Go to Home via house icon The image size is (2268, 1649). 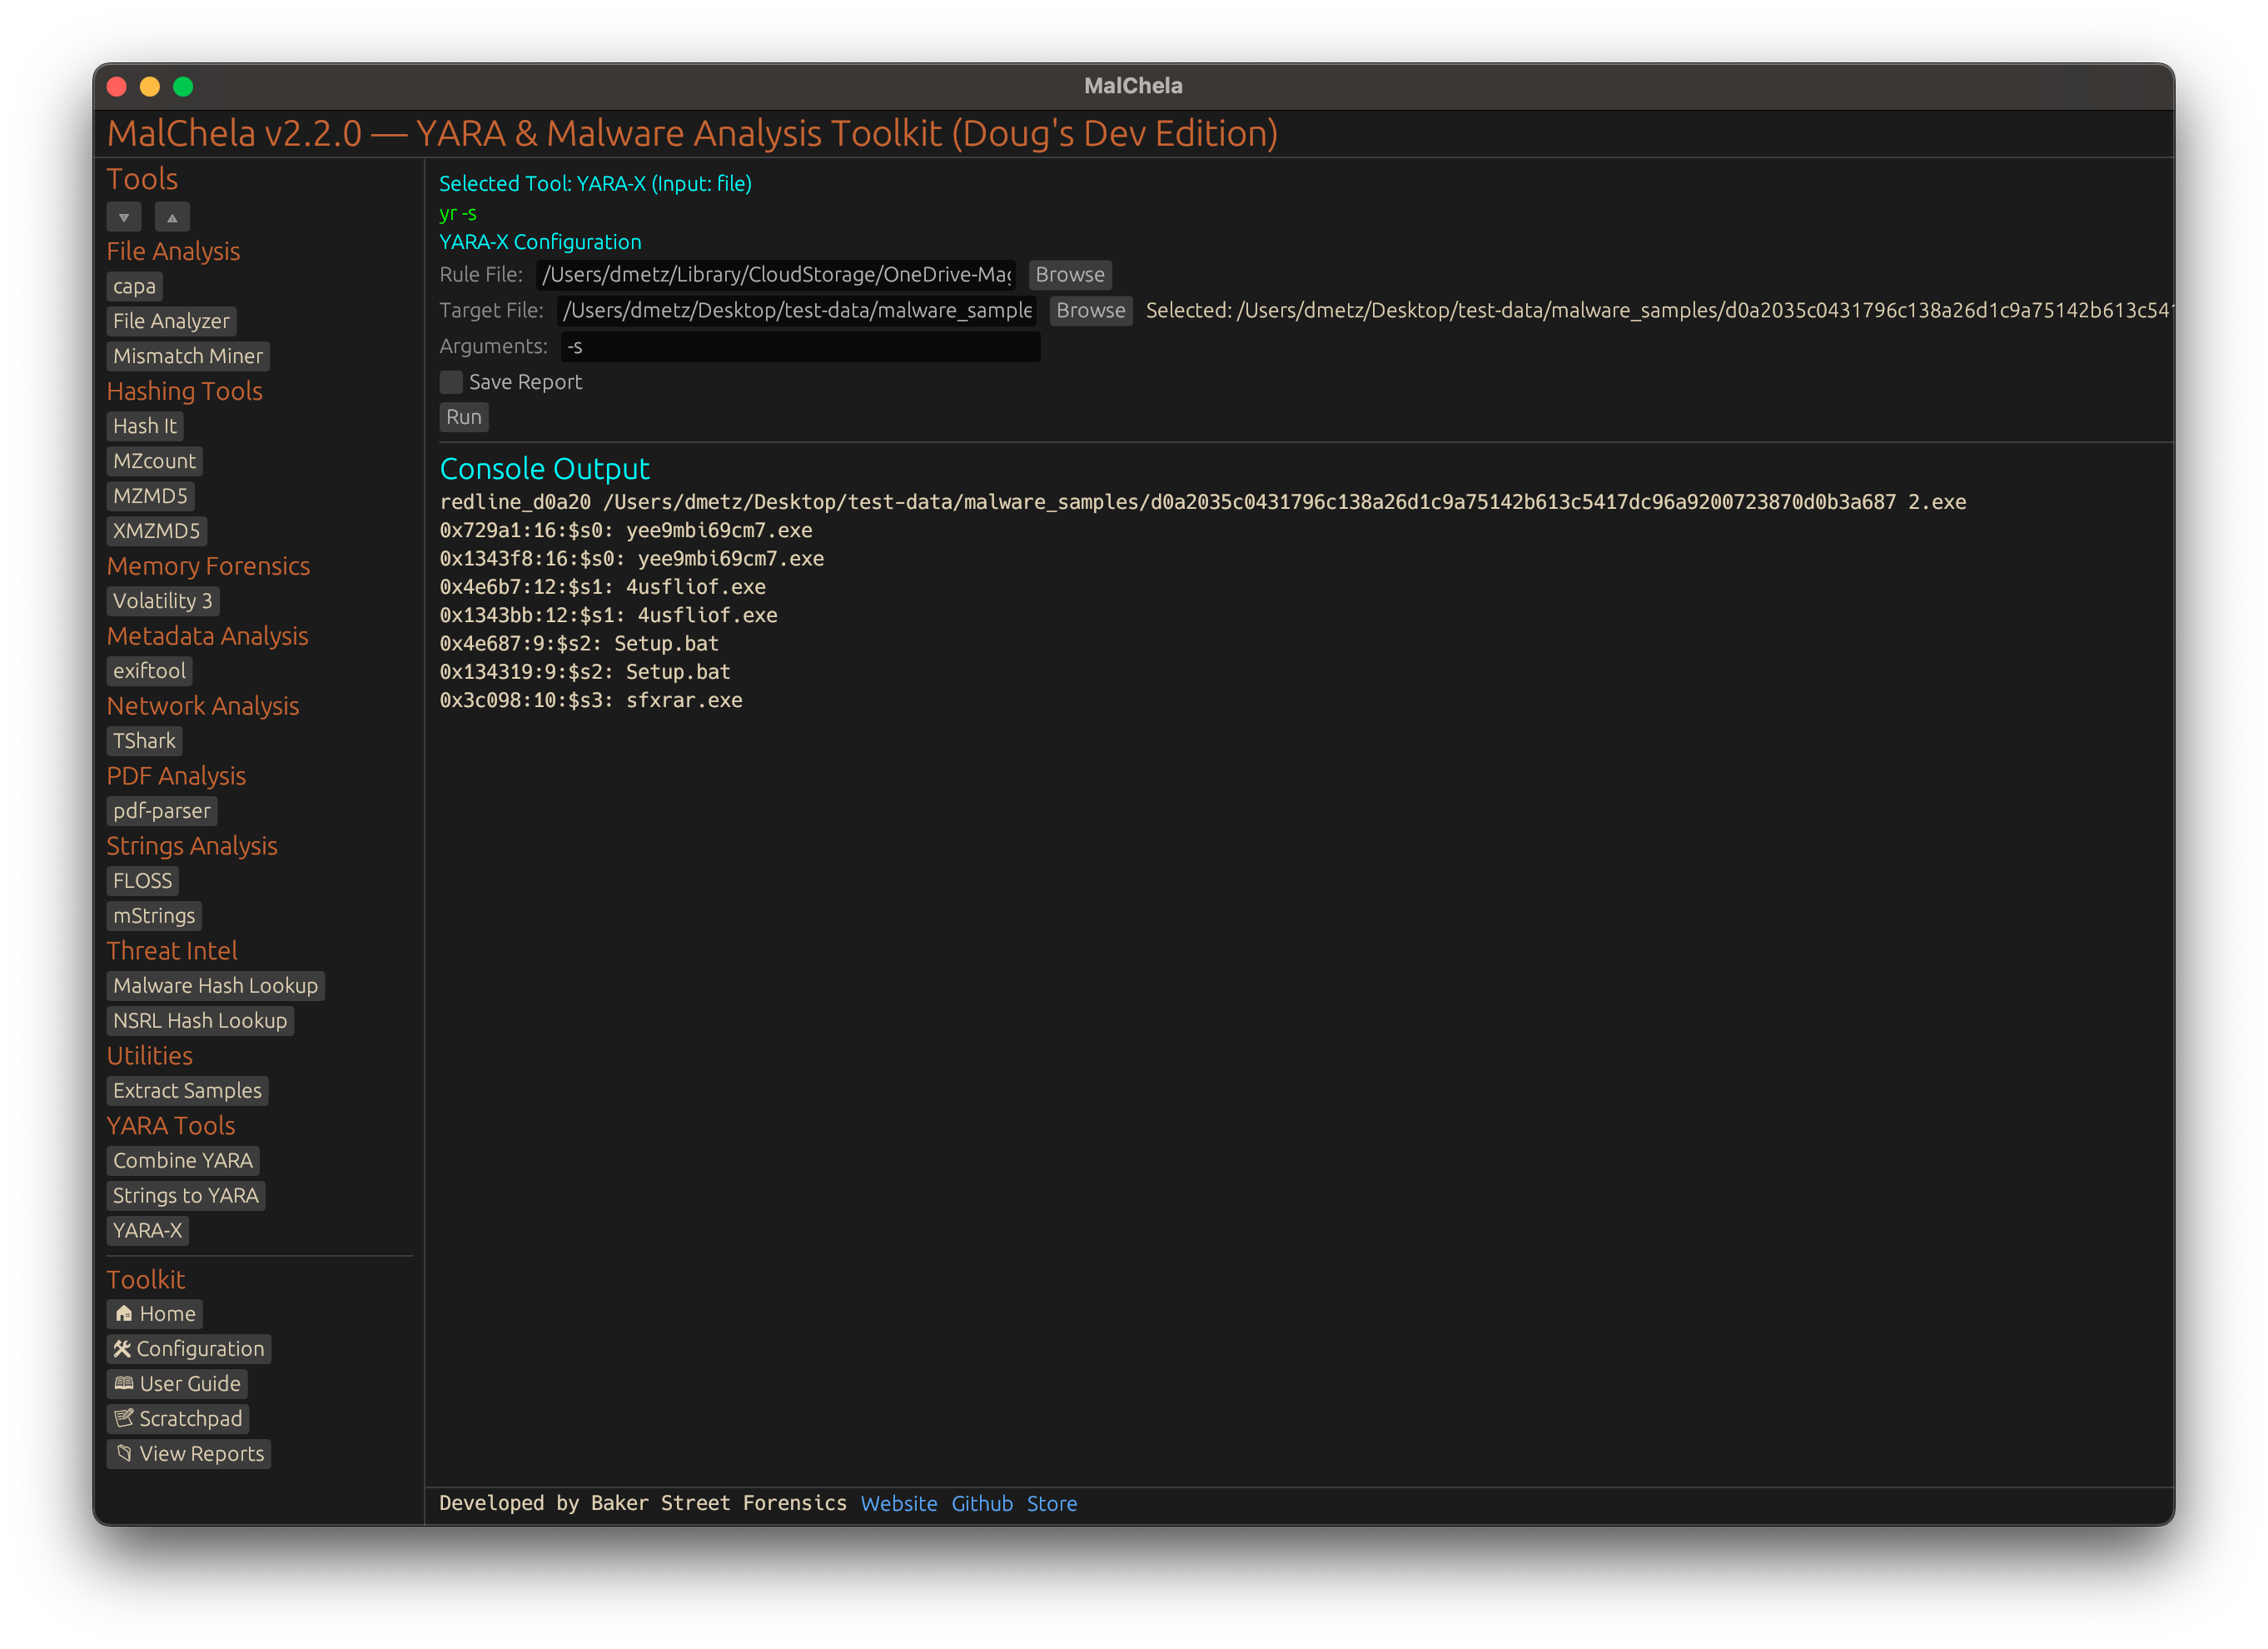(155, 1315)
